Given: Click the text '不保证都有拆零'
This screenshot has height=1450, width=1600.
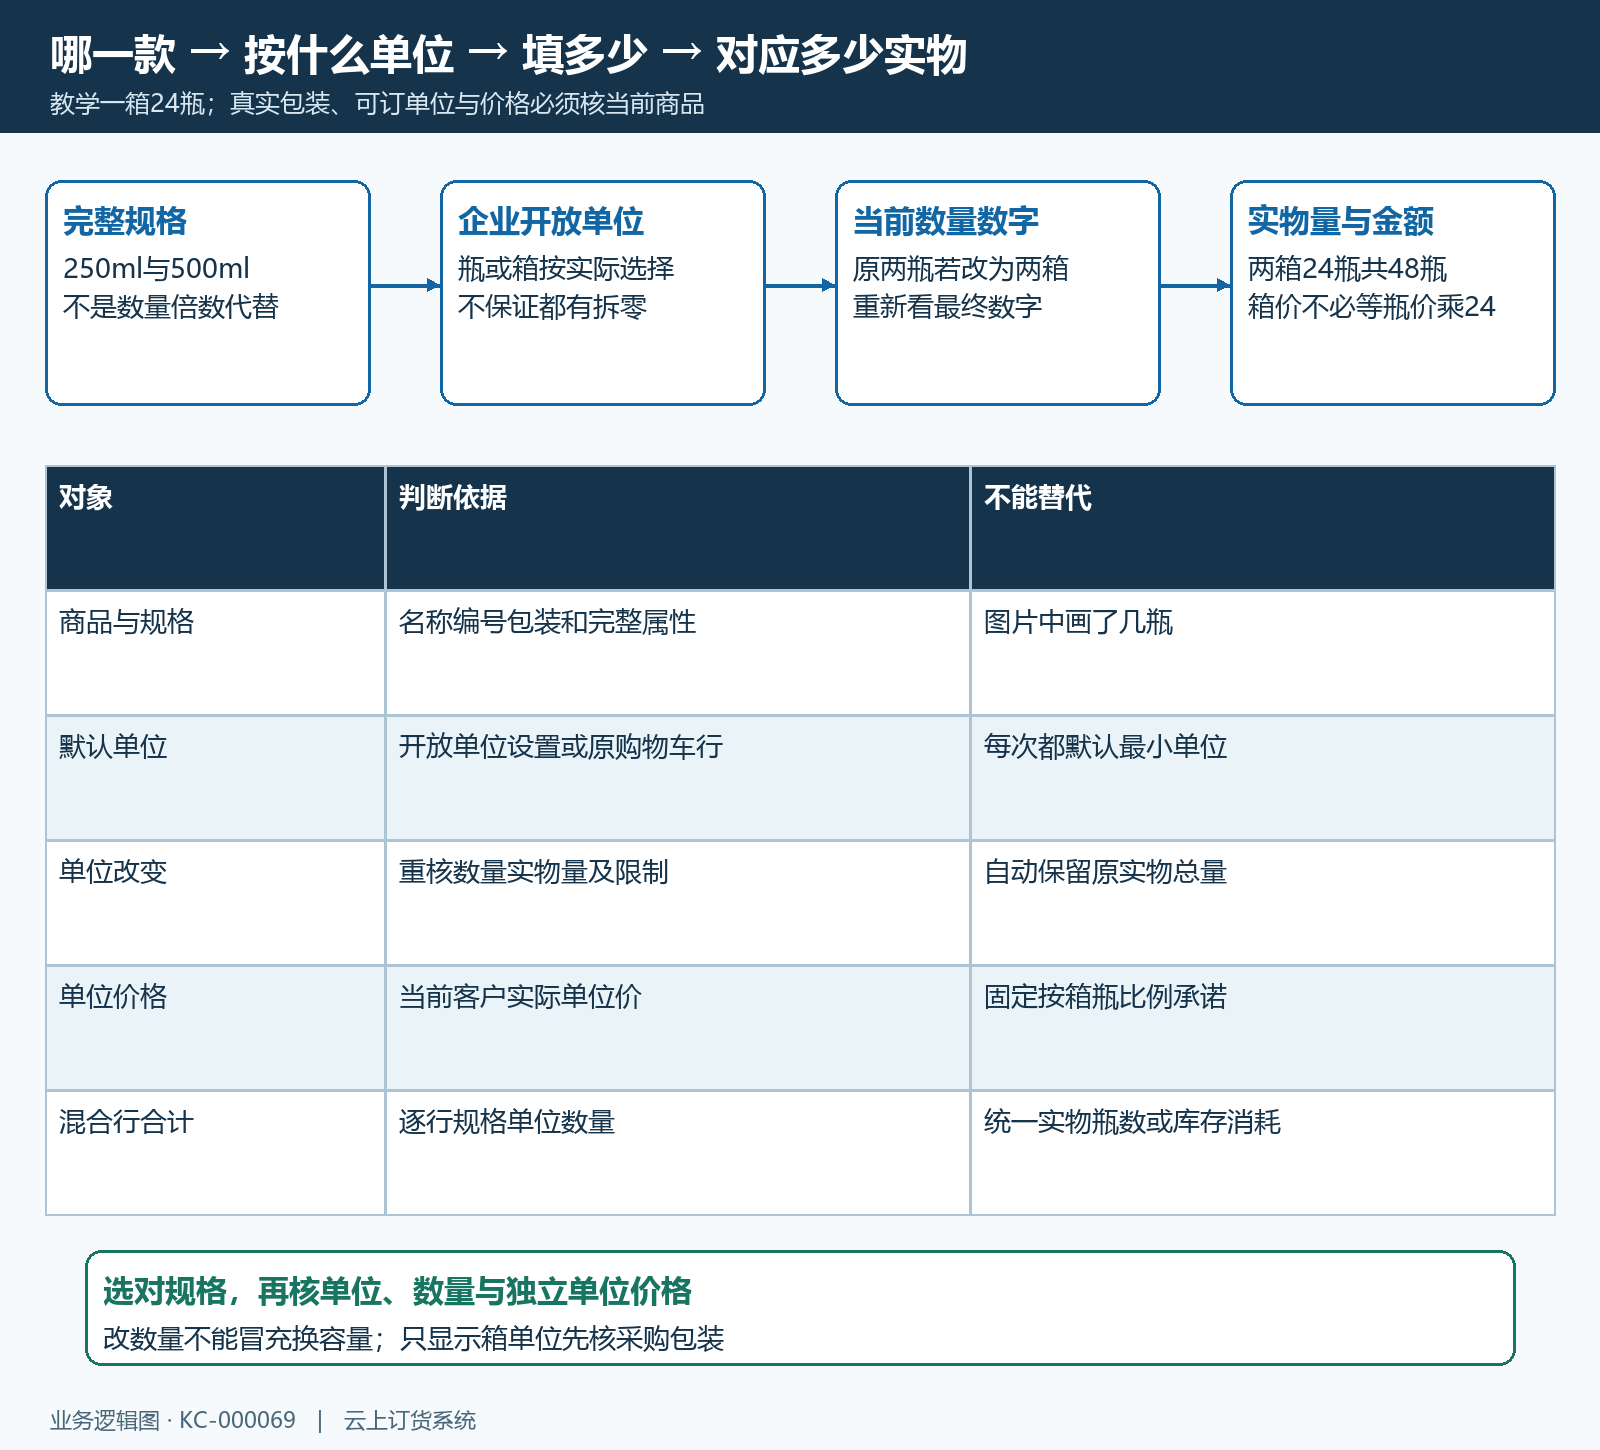Looking at the screenshot, I should [552, 307].
